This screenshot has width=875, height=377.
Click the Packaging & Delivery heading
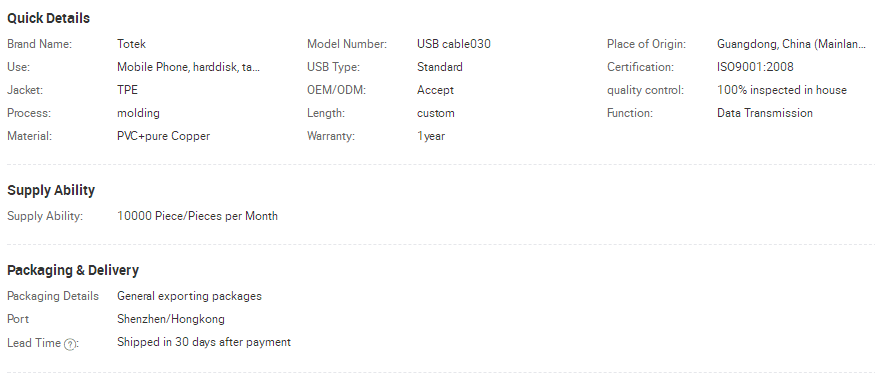pos(73,270)
